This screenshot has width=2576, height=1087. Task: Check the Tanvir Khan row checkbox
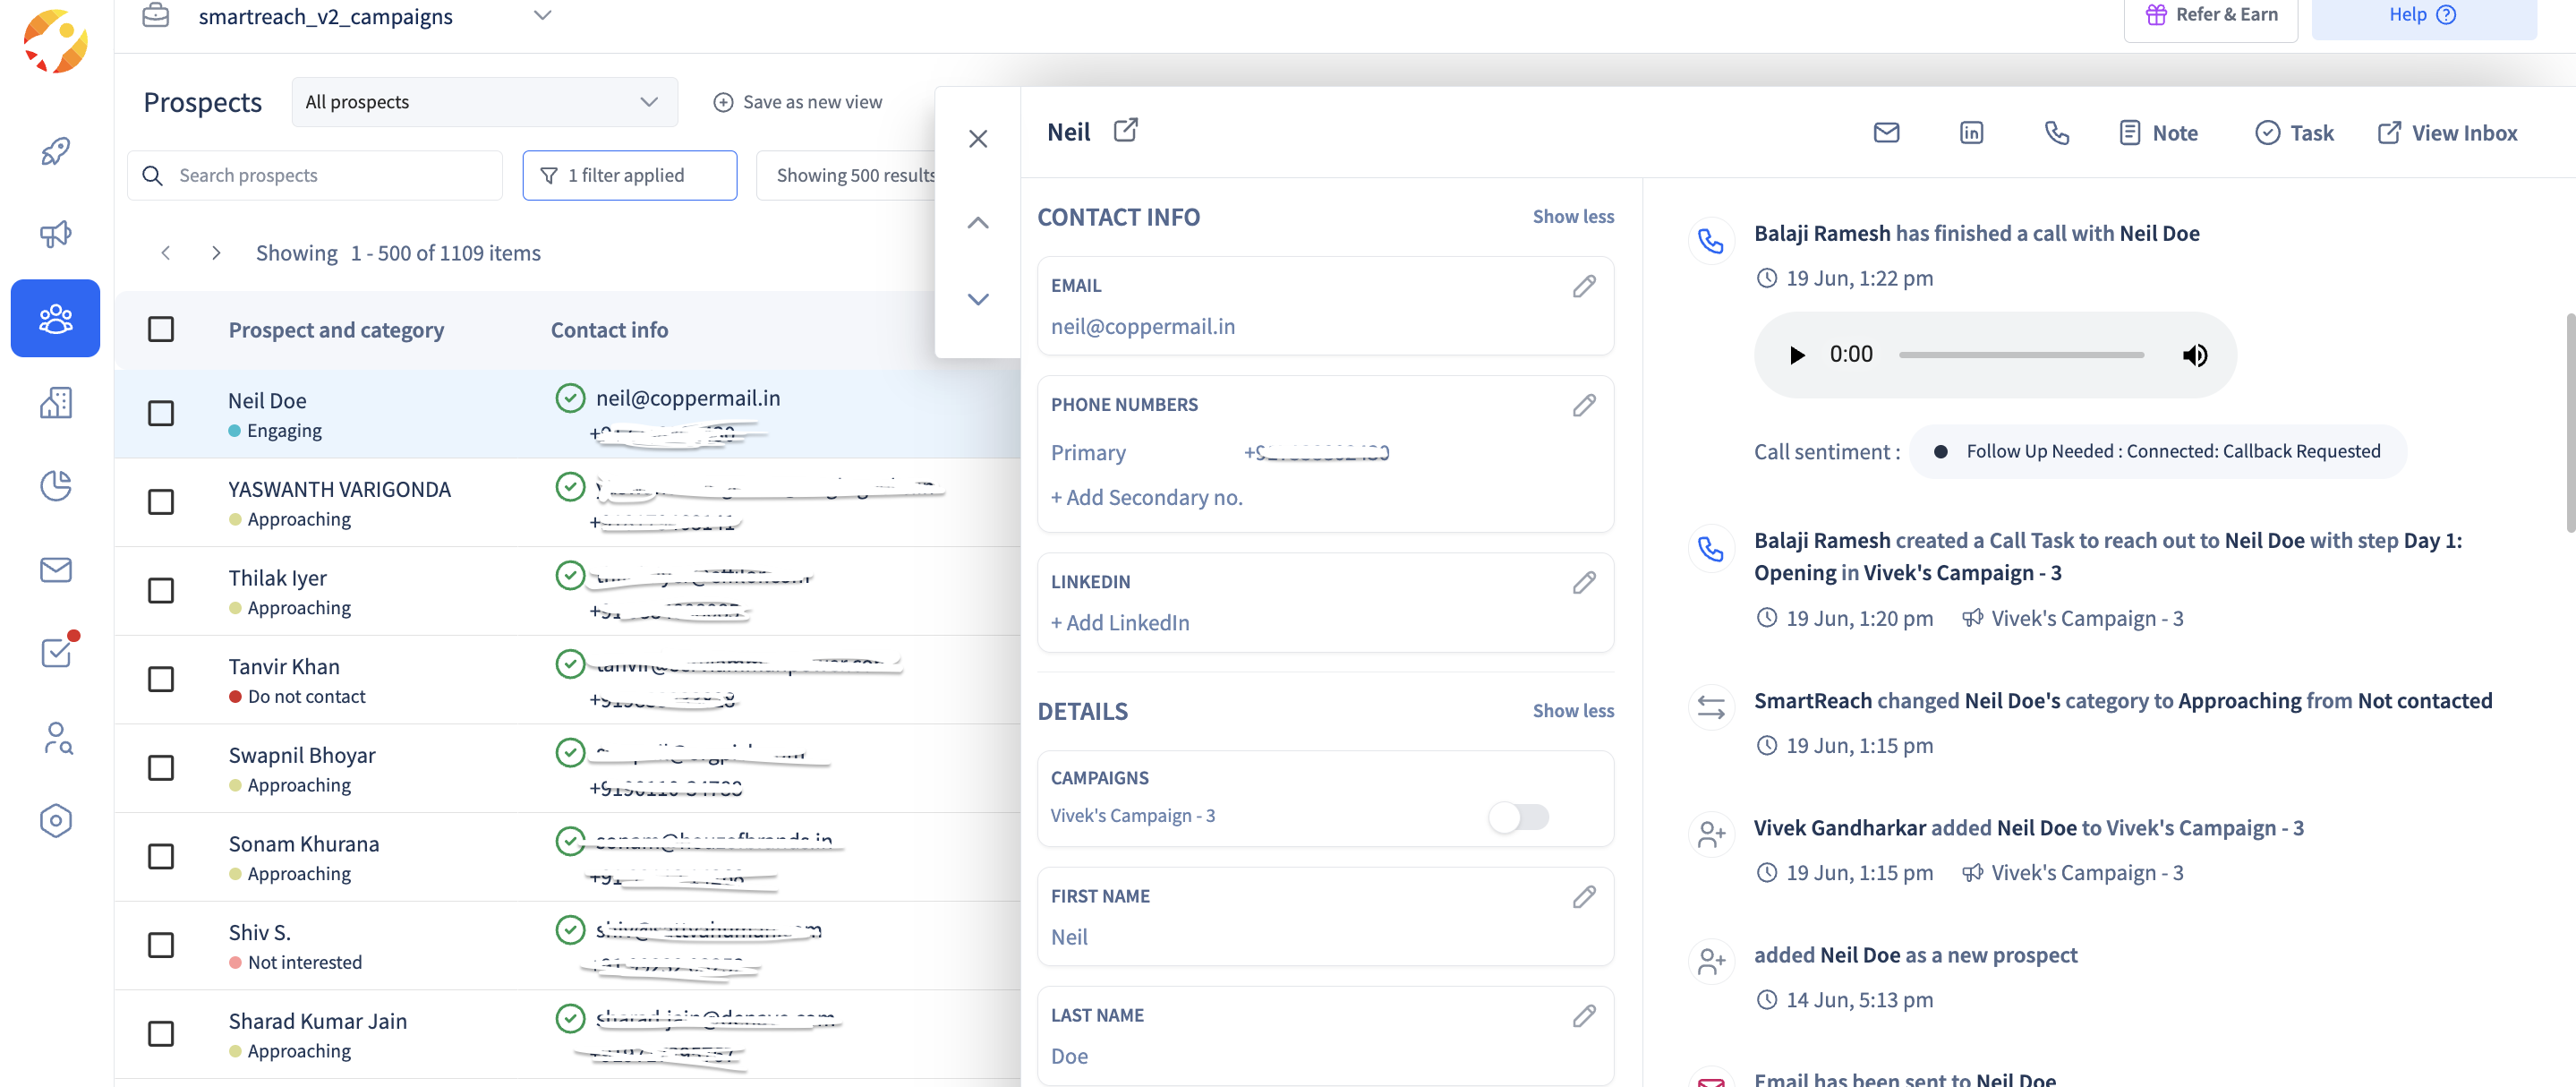tap(161, 679)
